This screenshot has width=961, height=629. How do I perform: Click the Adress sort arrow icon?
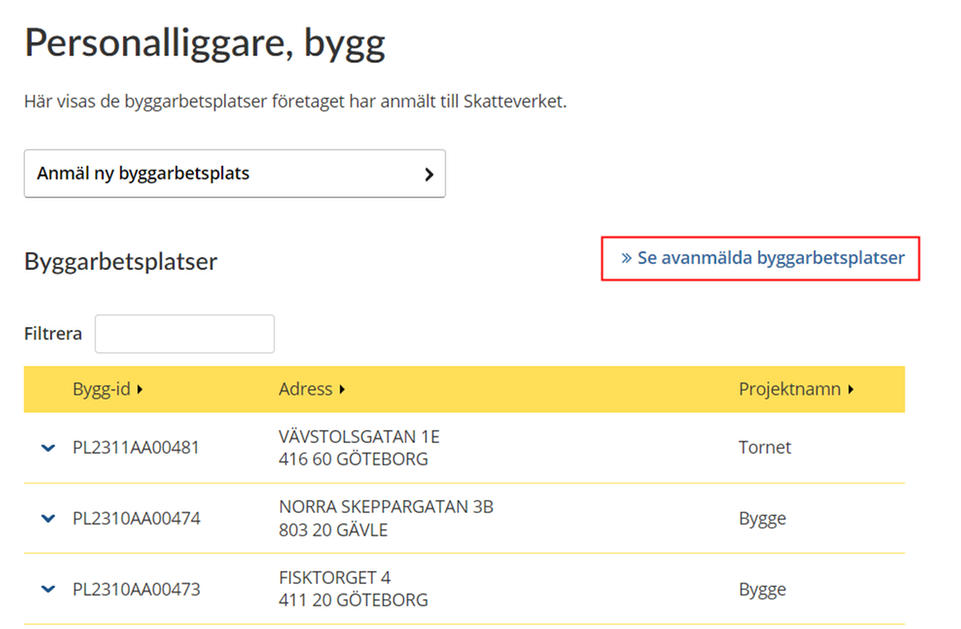tap(342, 389)
